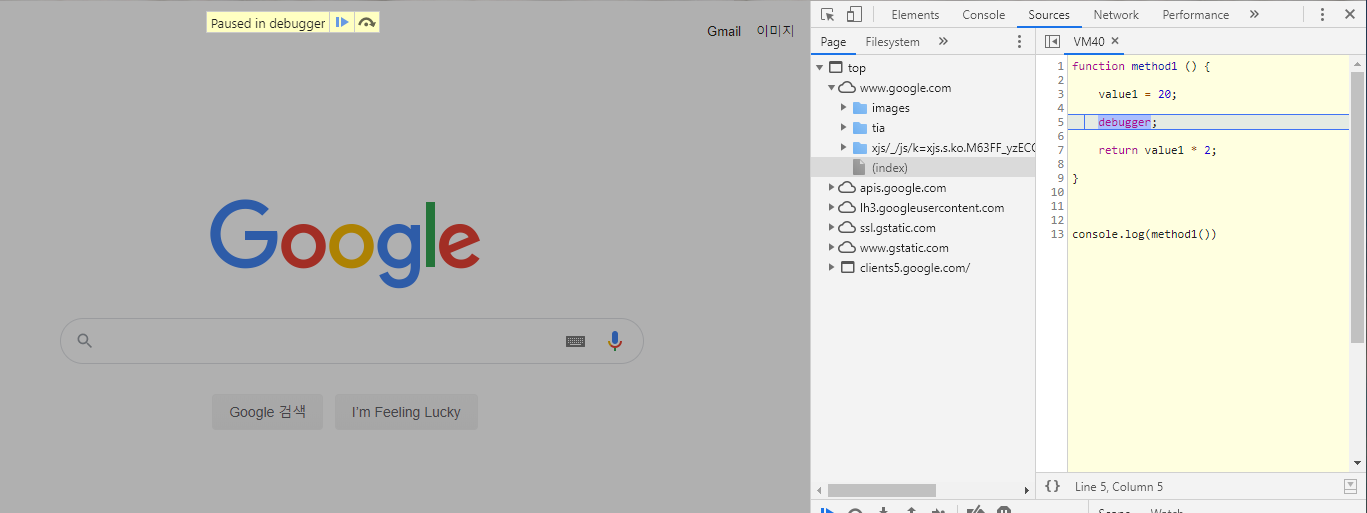Screen dimensions: 1367x513
Task: Click the I'm Feeling Lucky button
Action: pyautogui.click(x=406, y=412)
